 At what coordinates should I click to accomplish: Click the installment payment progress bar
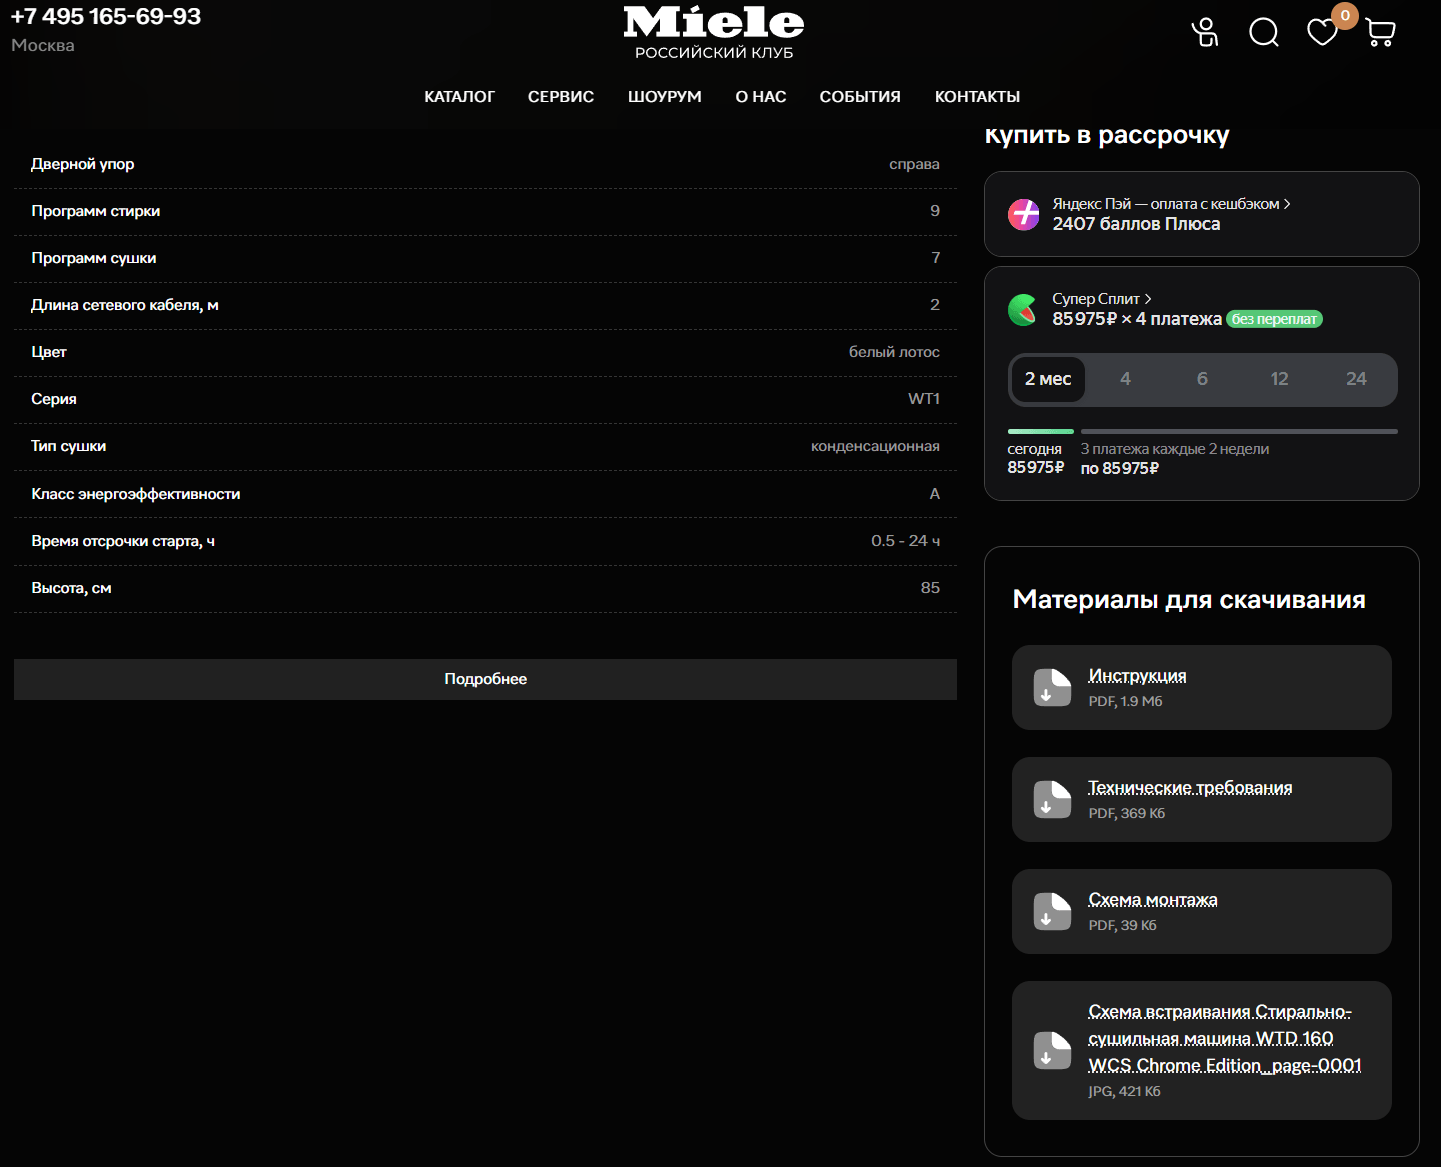1202,431
